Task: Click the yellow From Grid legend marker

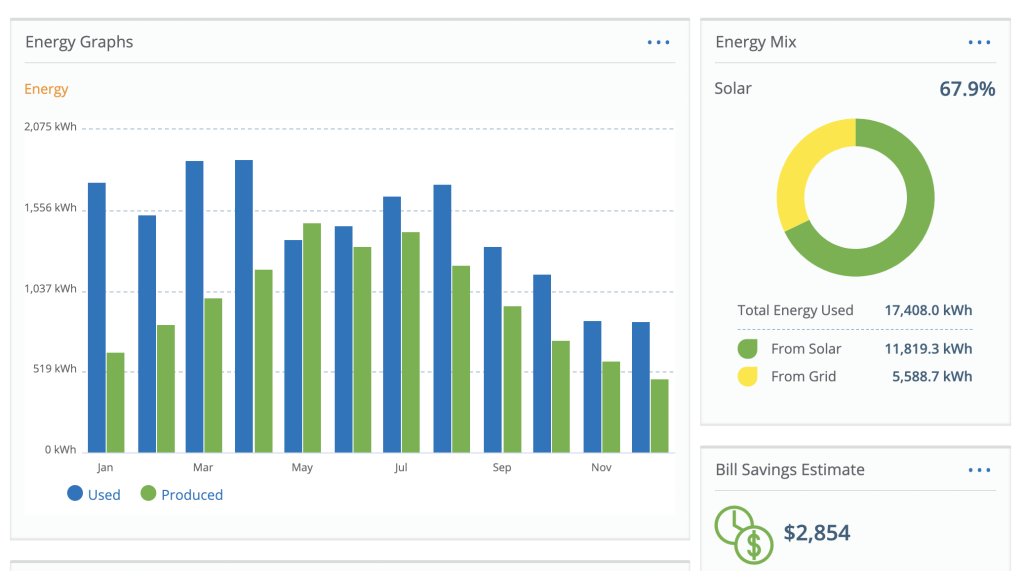Action: tap(747, 376)
